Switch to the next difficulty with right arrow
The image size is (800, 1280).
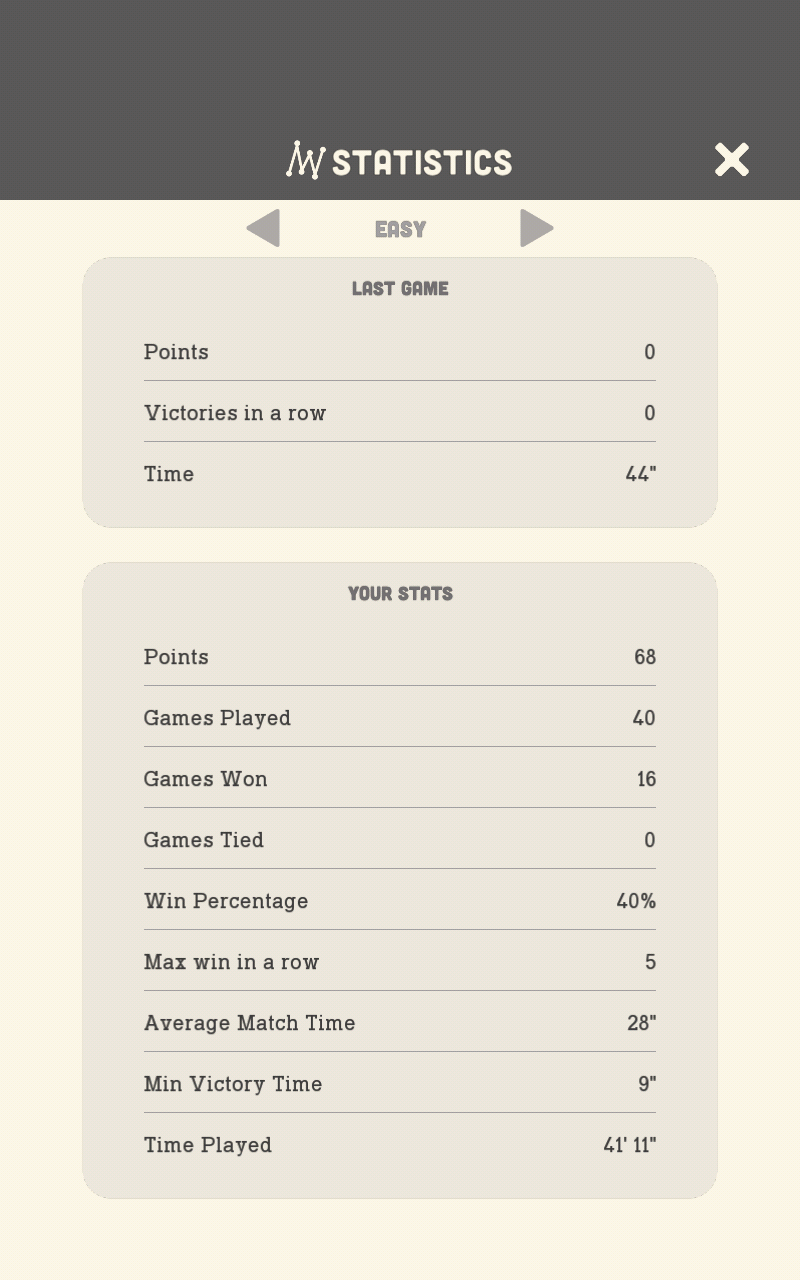(x=537, y=228)
